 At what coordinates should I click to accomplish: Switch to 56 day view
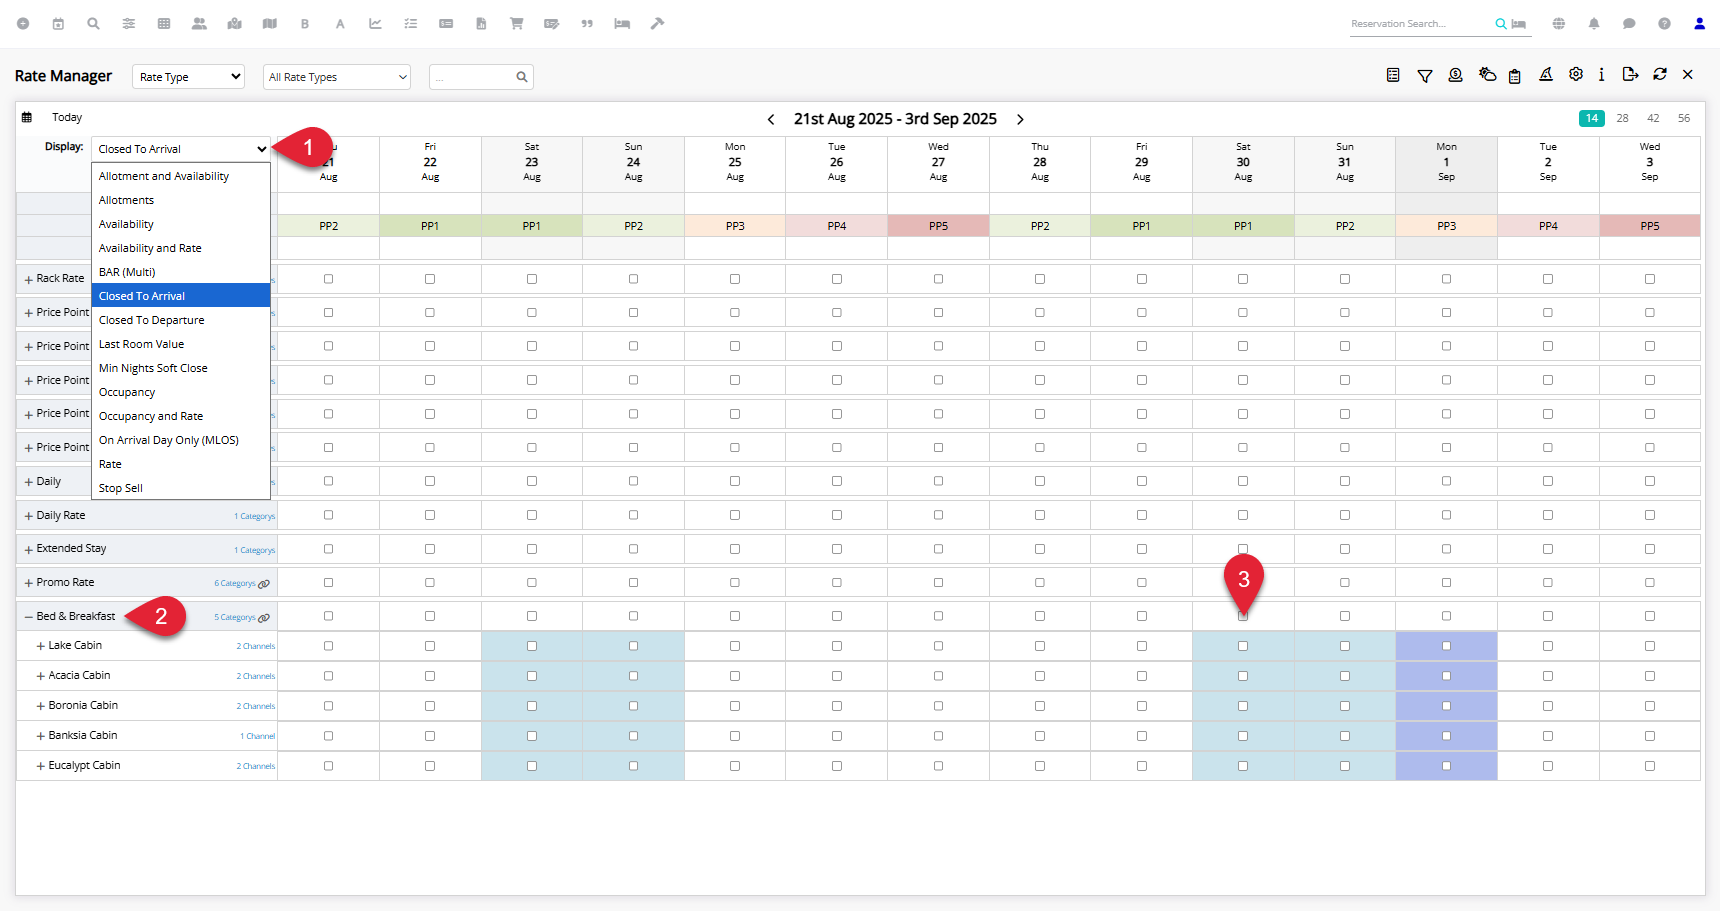pos(1684,118)
